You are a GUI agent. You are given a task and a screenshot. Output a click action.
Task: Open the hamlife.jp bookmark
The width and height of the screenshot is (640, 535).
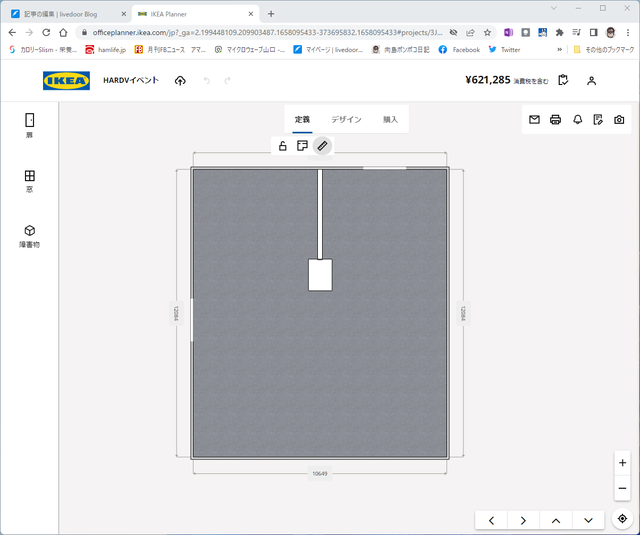[x=106, y=49]
